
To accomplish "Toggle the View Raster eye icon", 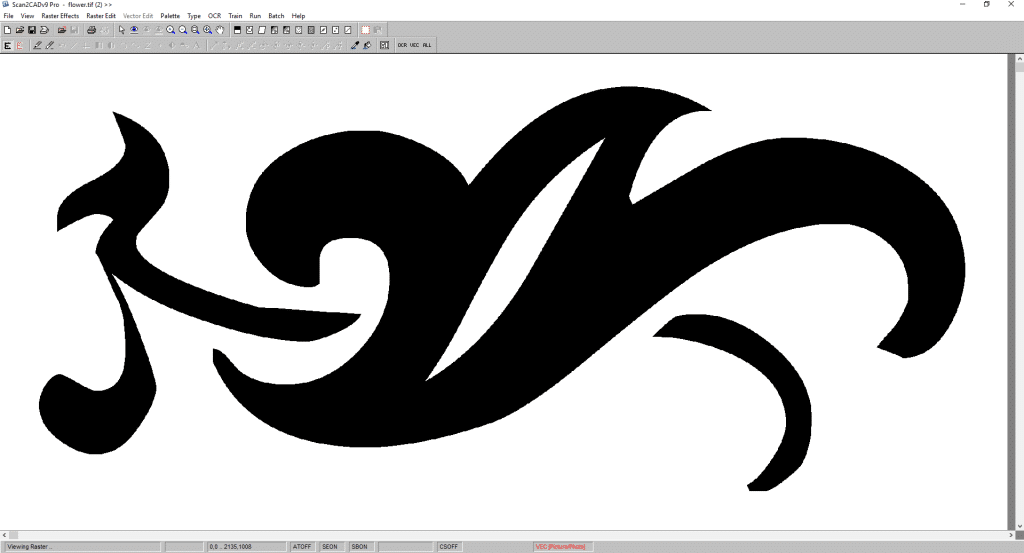I will [134, 30].
